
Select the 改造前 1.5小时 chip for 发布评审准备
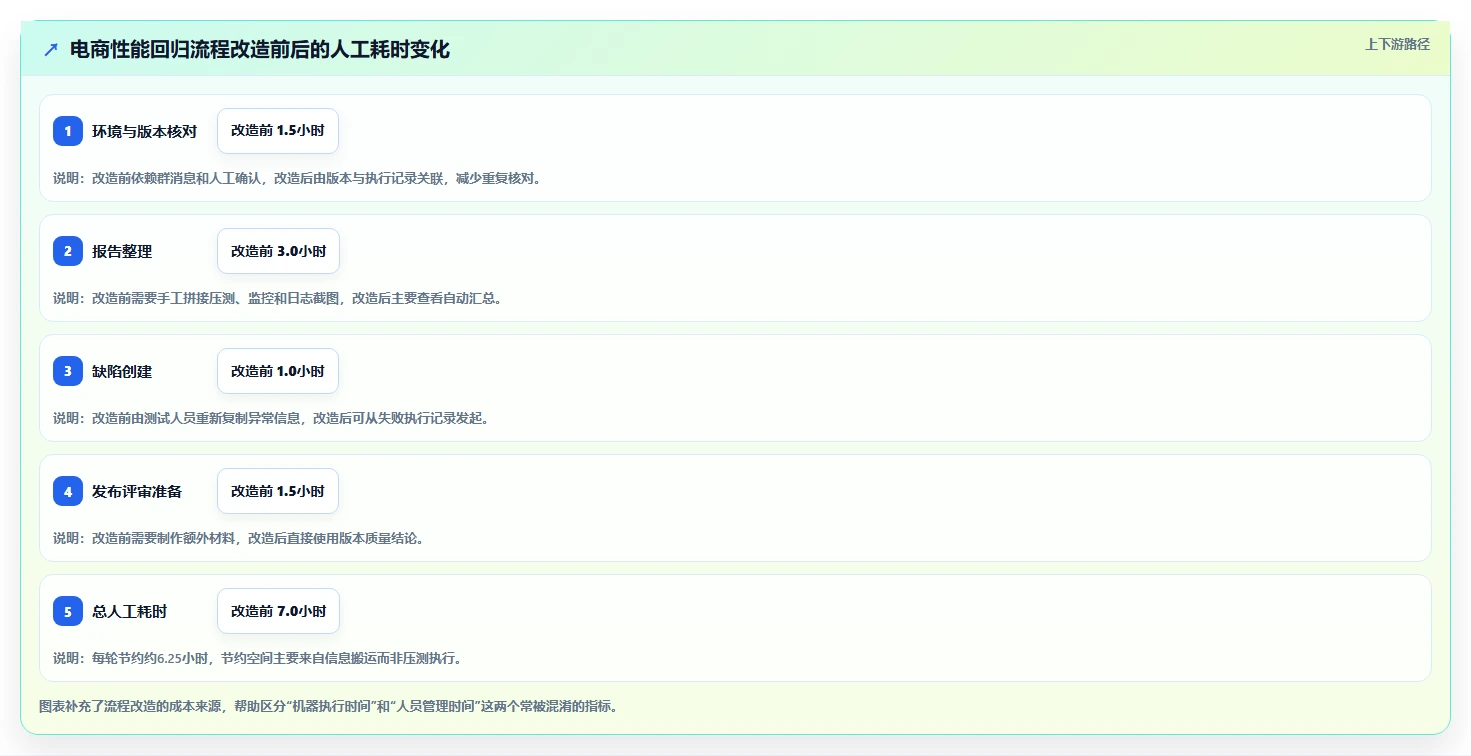pyautogui.click(x=278, y=491)
